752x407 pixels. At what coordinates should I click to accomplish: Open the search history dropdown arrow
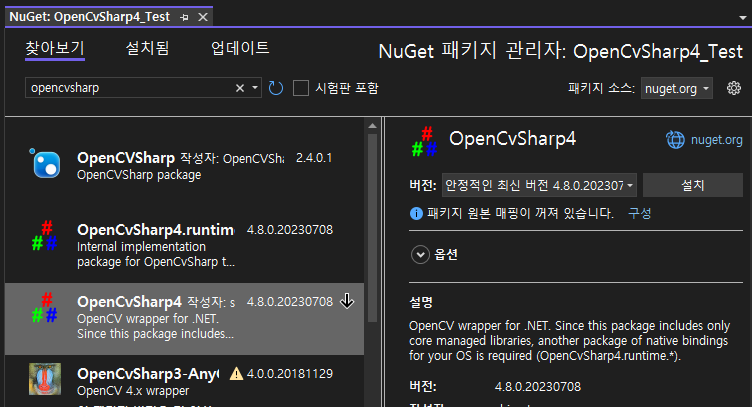tap(255, 88)
